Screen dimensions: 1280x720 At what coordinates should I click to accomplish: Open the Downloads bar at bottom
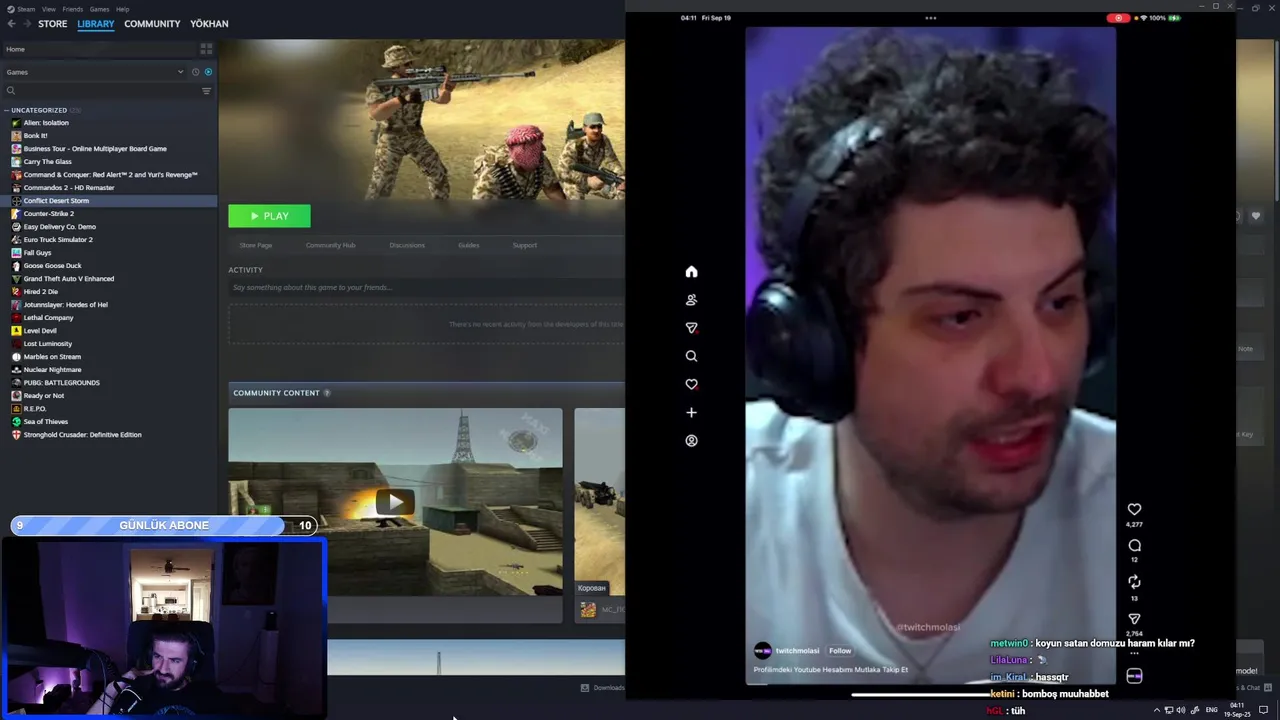pyautogui.click(x=603, y=688)
